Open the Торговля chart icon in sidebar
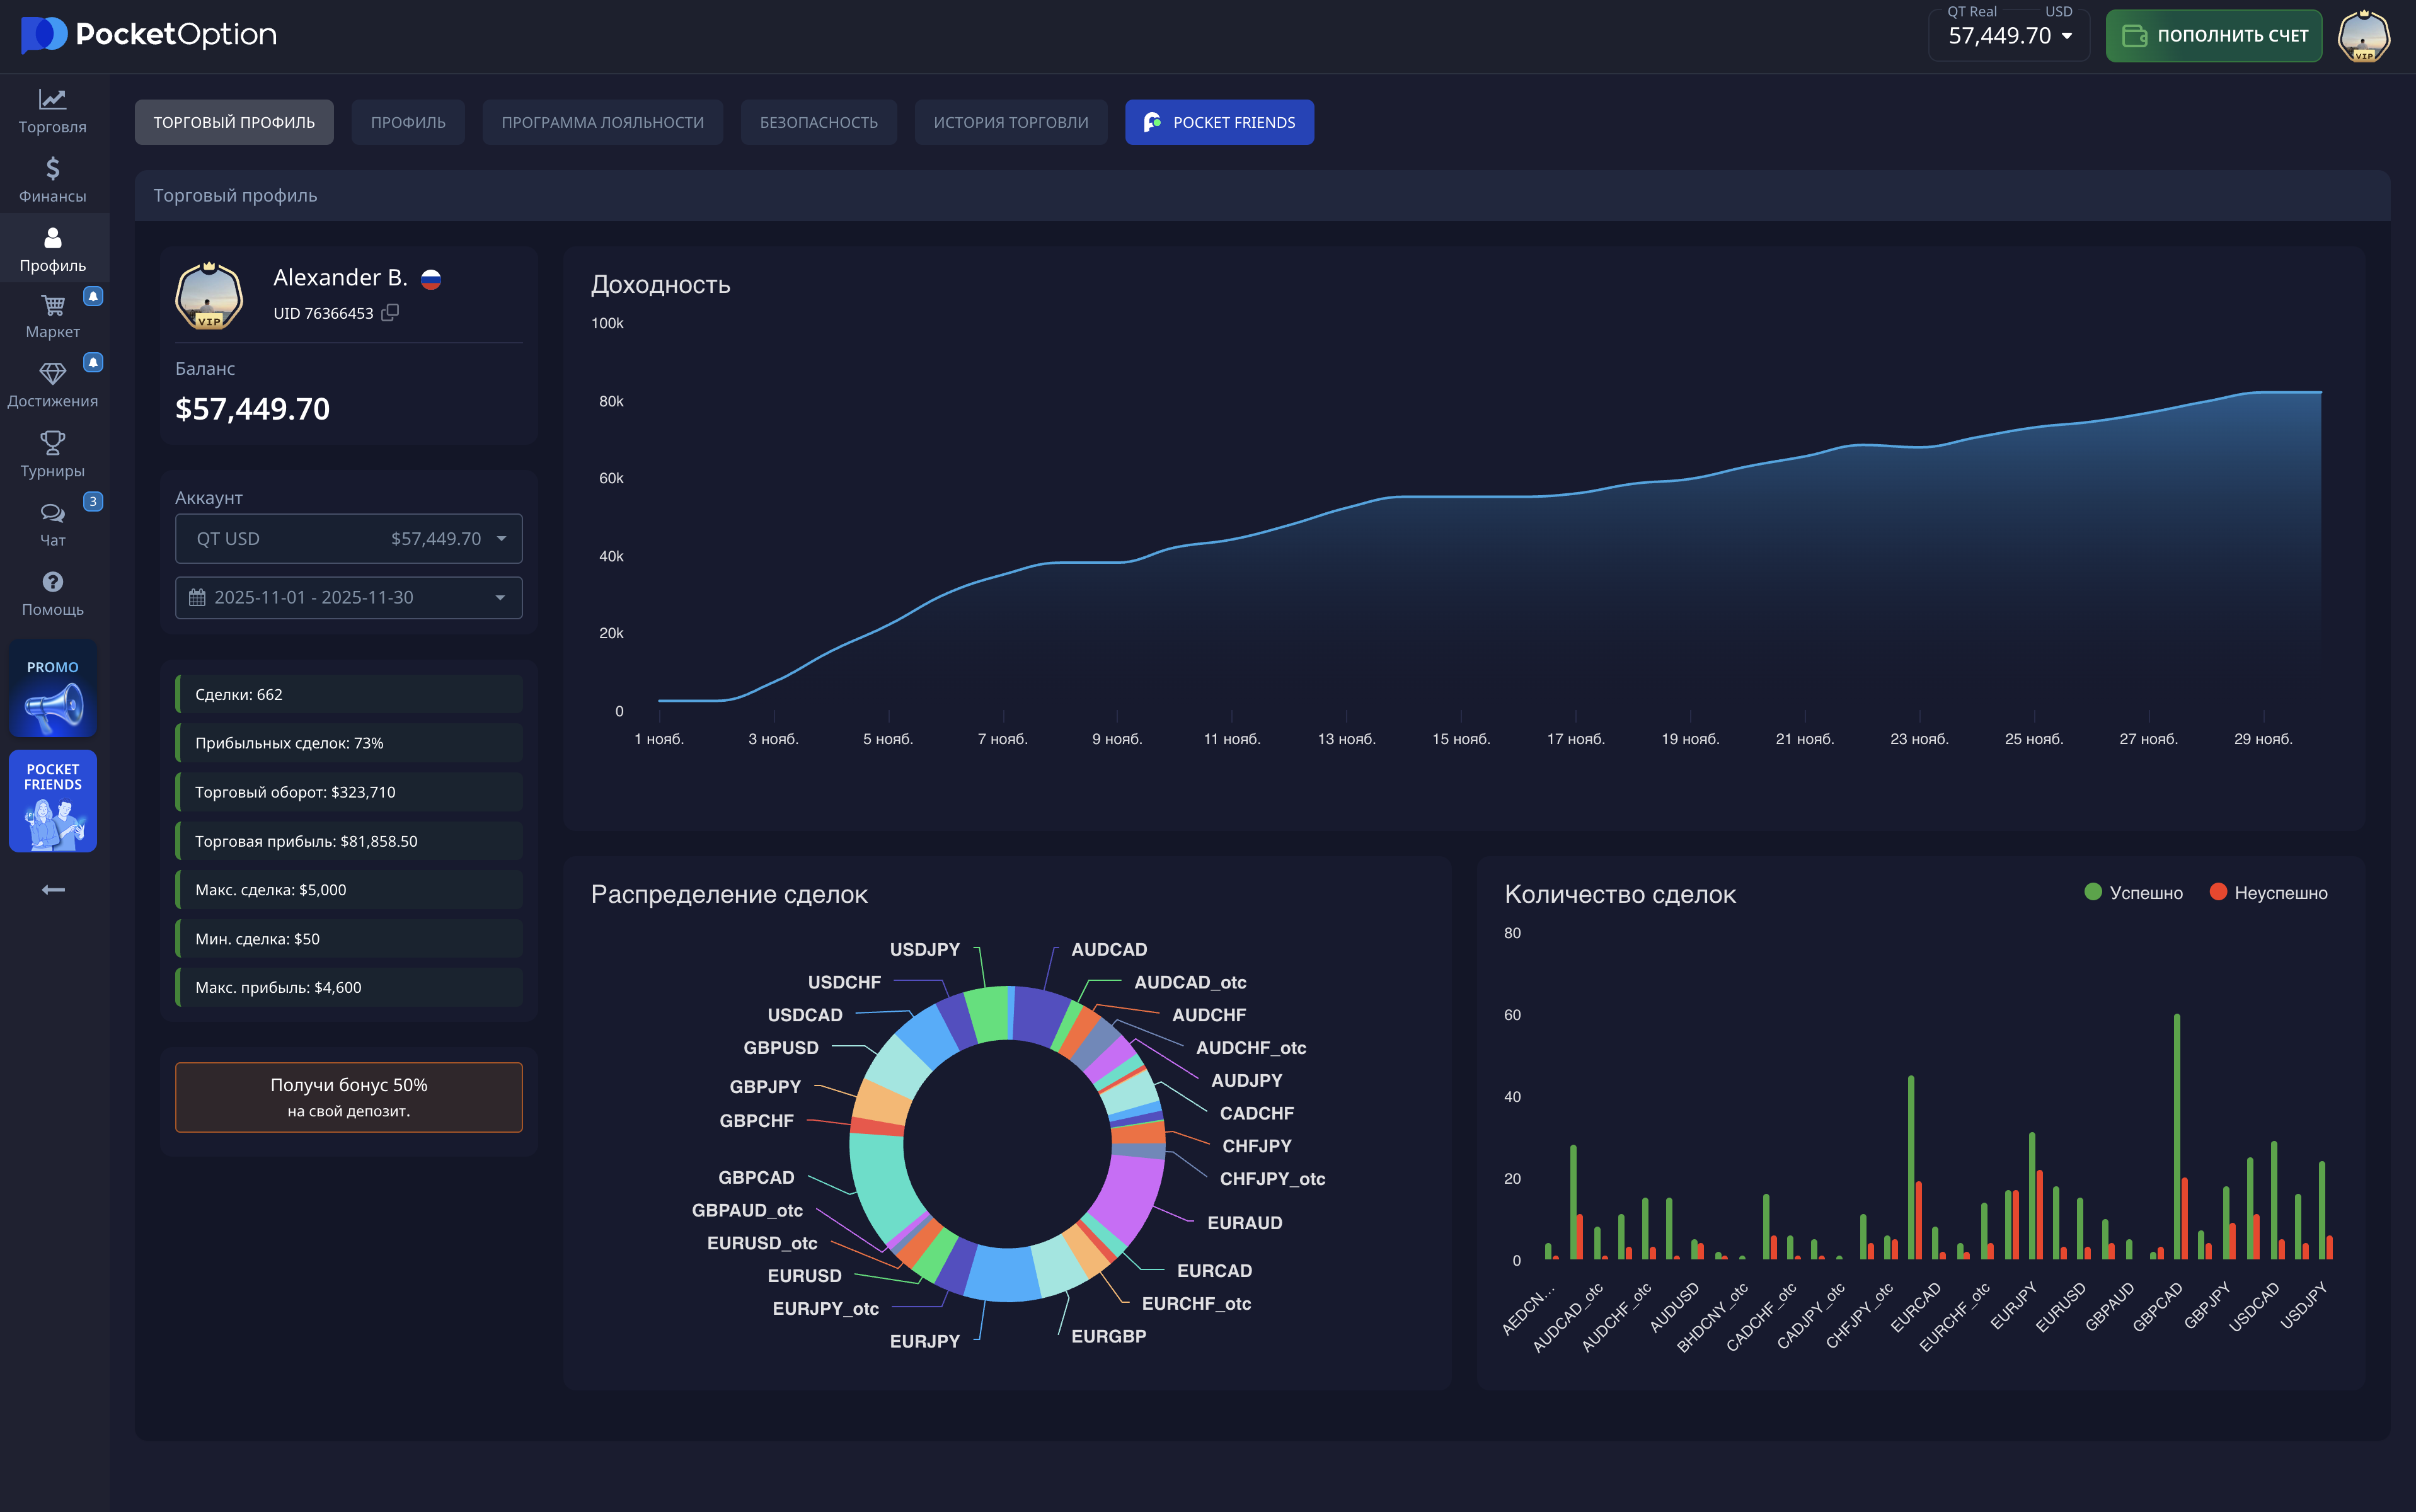Screen dimensions: 2416x1512 (x=52, y=100)
